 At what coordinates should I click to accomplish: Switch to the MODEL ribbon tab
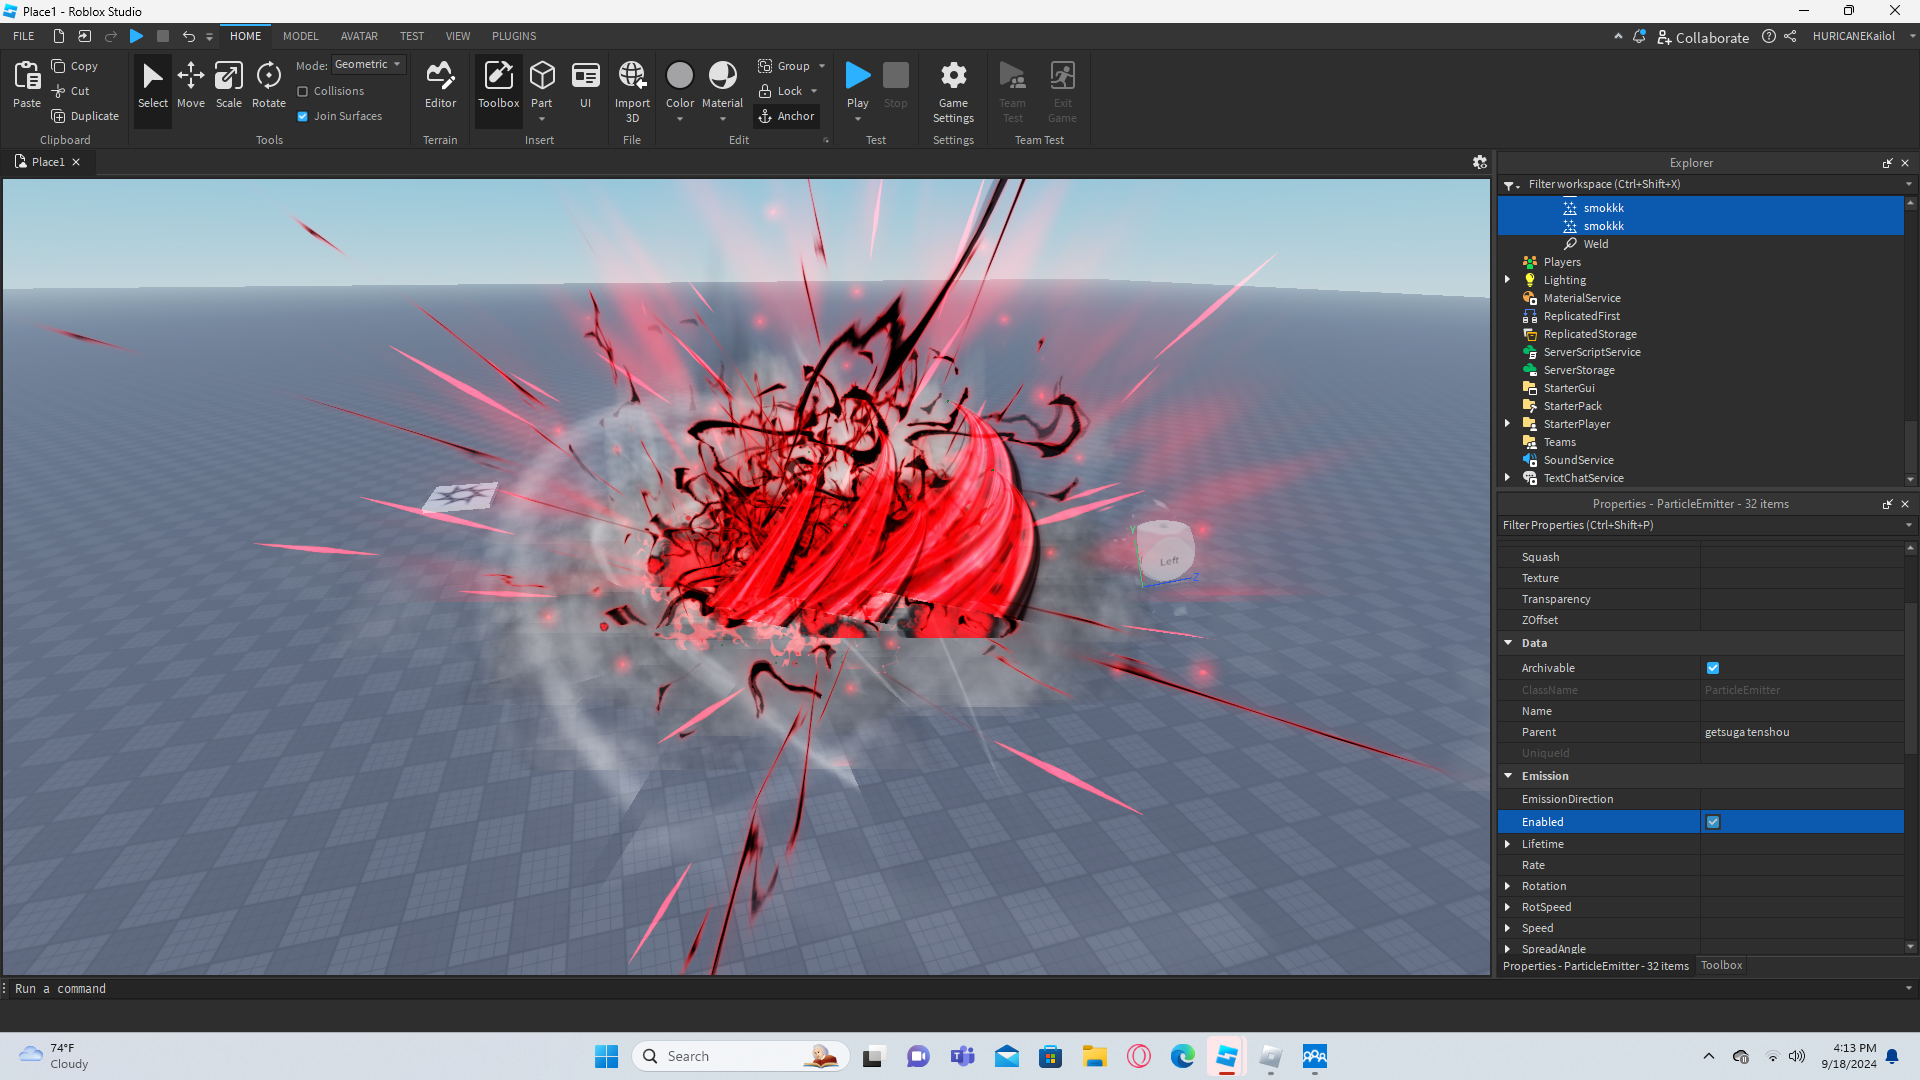coord(300,36)
